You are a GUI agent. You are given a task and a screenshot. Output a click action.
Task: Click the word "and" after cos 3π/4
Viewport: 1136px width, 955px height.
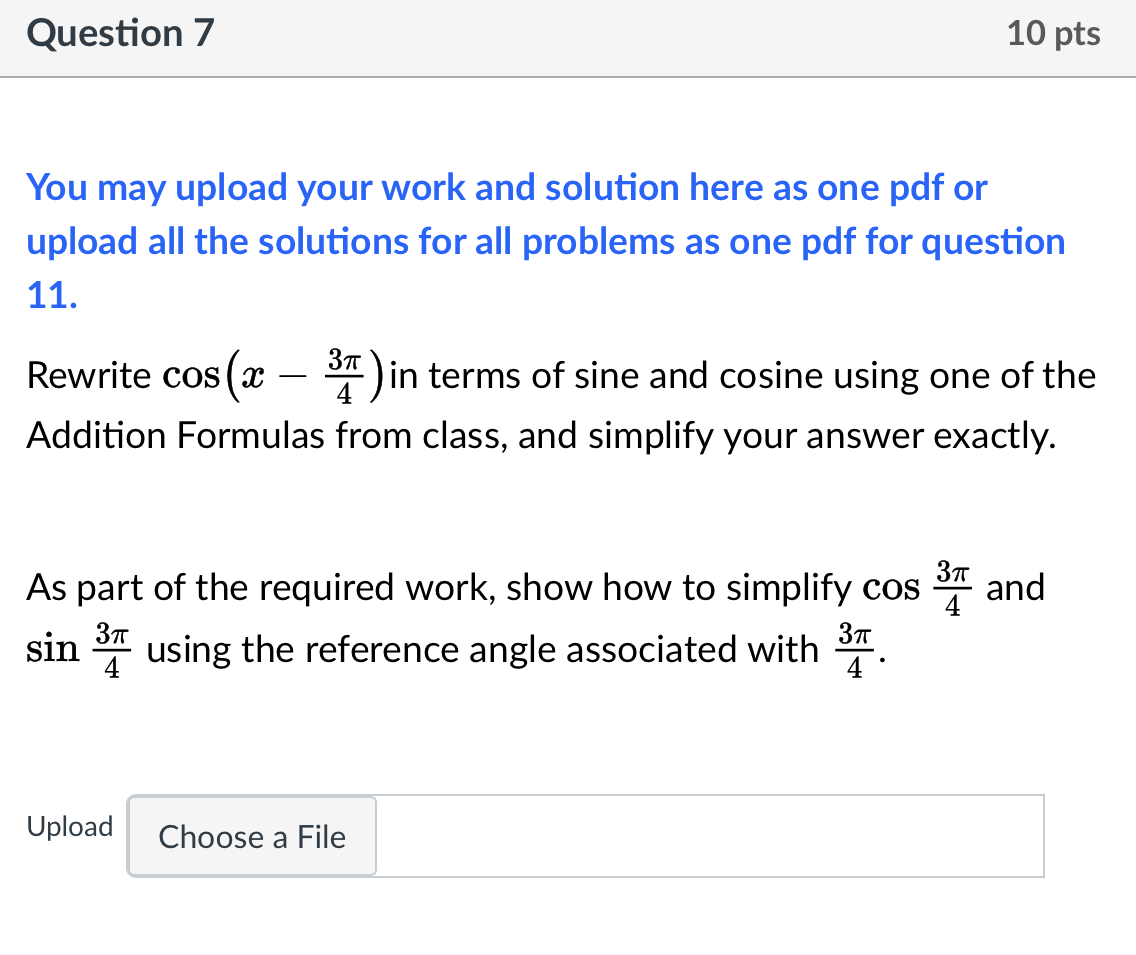point(1015,588)
